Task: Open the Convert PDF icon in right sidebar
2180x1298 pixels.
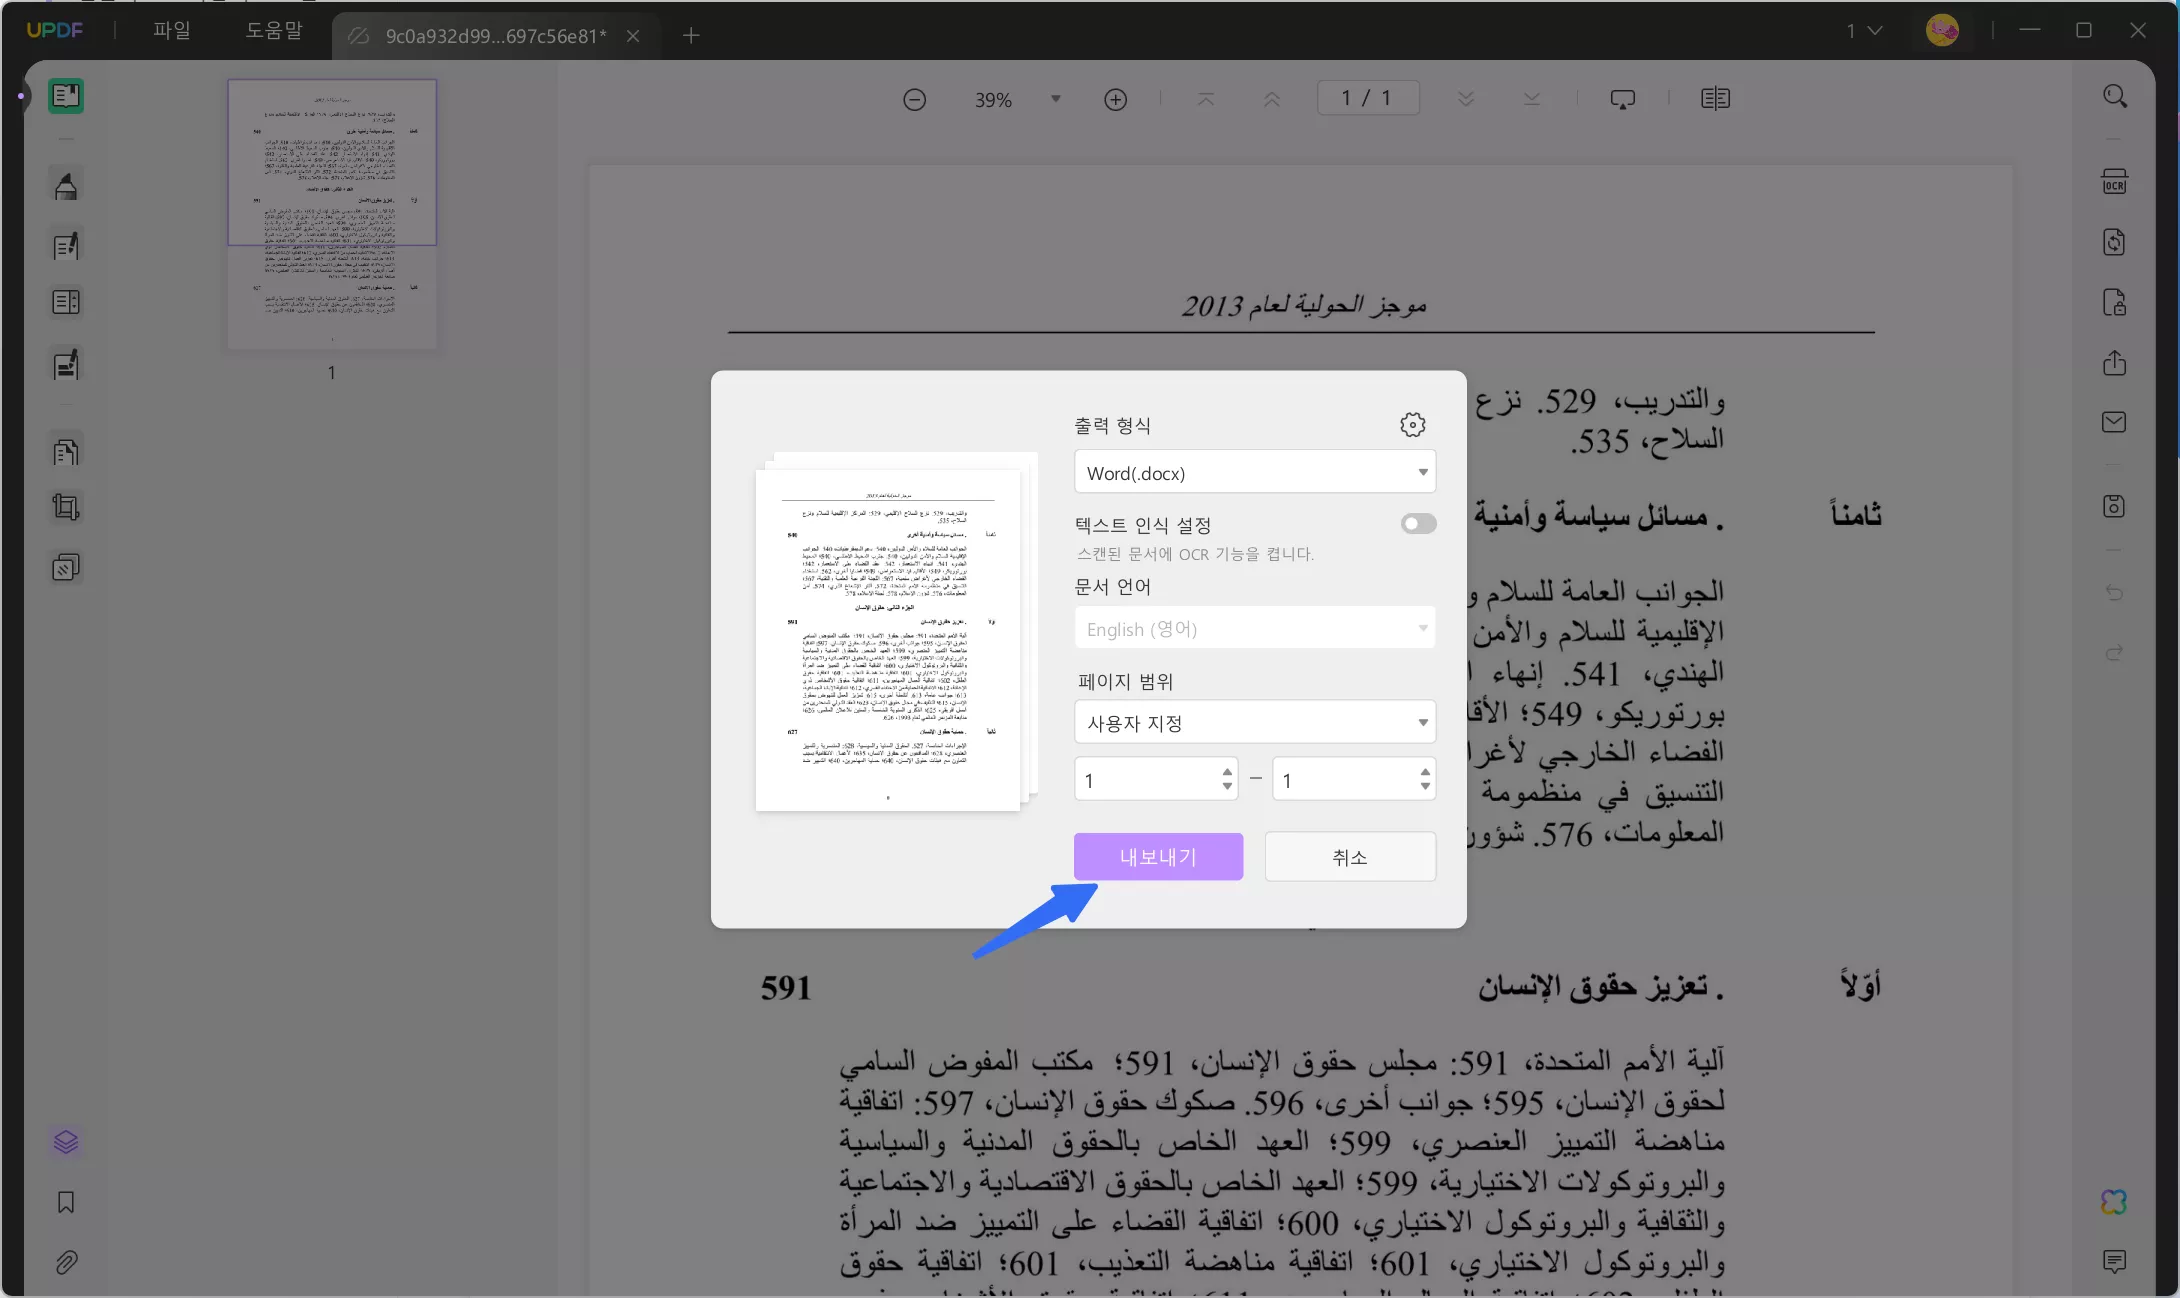Action: pos(2114,242)
